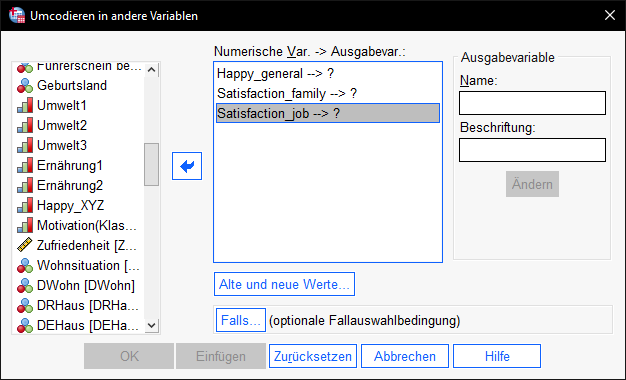Viewport: 626px width, 380px height.
Task: Click the nominal icon beside DEHaus
Action: click(x=25, y=325)
